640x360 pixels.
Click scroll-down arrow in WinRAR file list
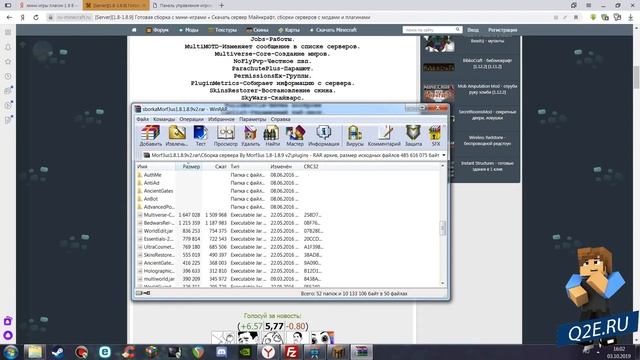(443, 283)
